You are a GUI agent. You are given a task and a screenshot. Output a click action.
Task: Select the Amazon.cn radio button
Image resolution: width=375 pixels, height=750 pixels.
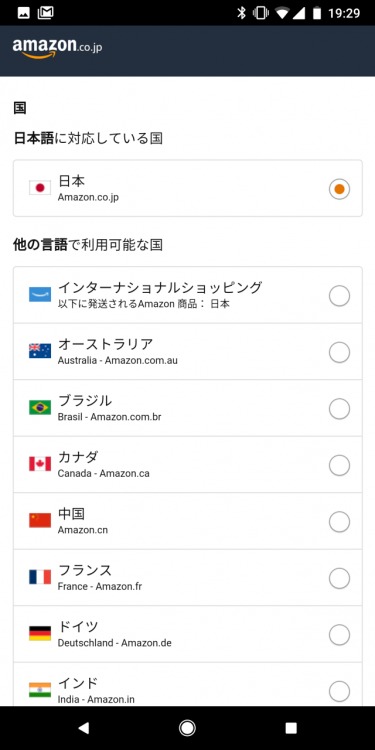click(x=339, y=522)
